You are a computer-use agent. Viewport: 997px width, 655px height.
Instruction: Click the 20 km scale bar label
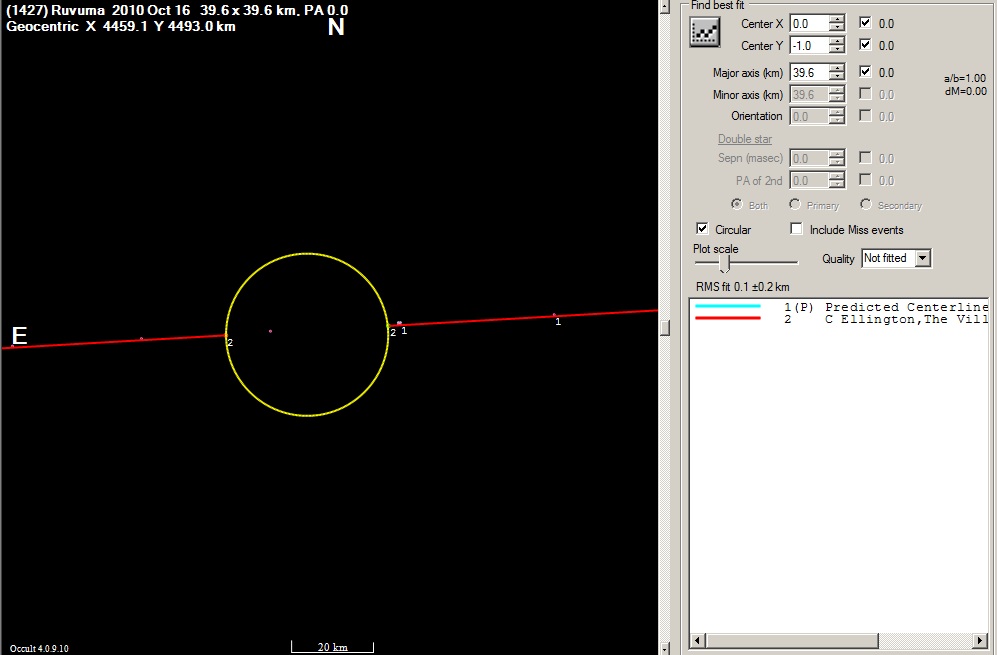333,647
